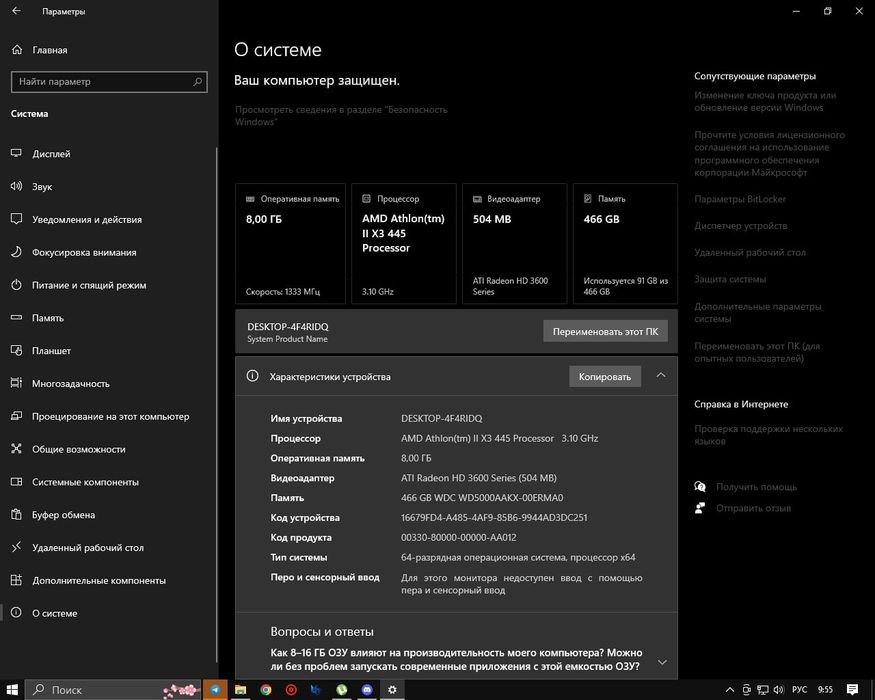Open the Безопасность Windows details link
The height and width of the screenshot is (700, 875).
(x=341, y=116)
